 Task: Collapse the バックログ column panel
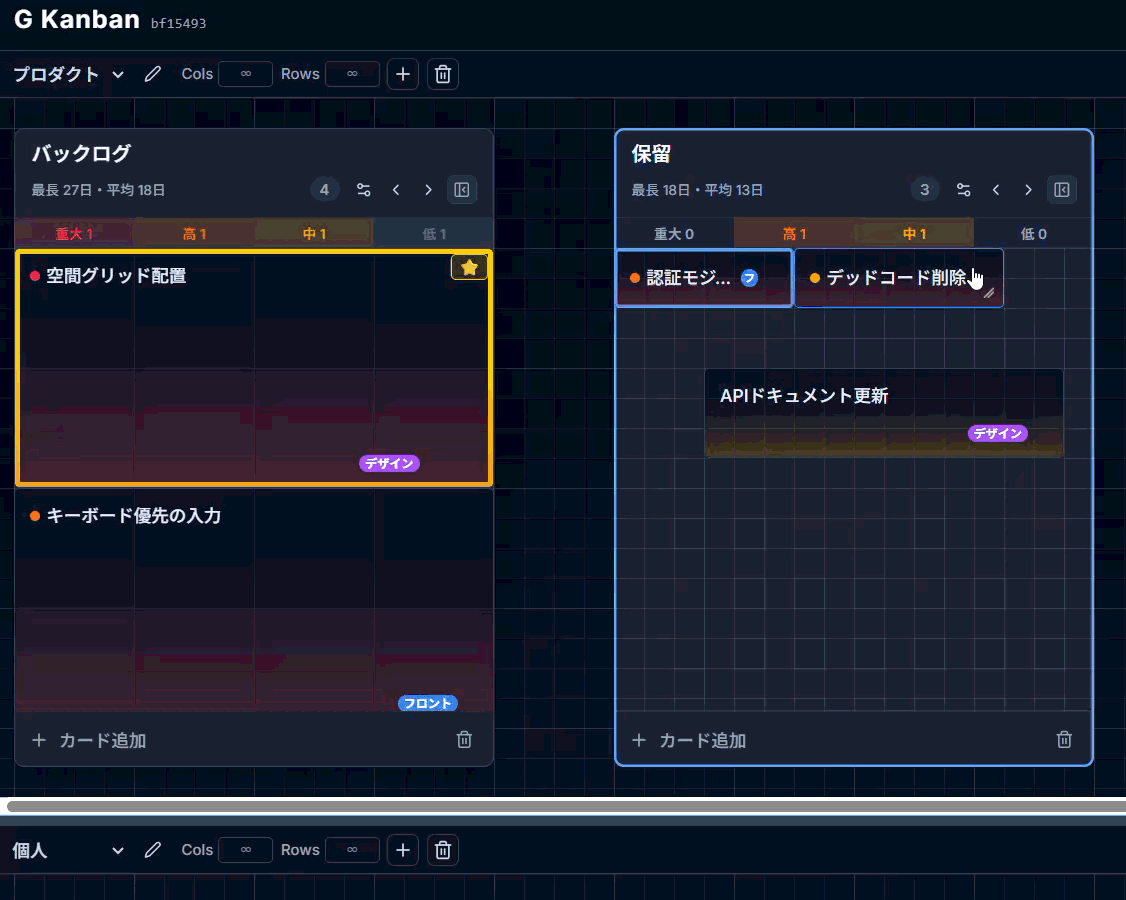(x=462, y=190)
